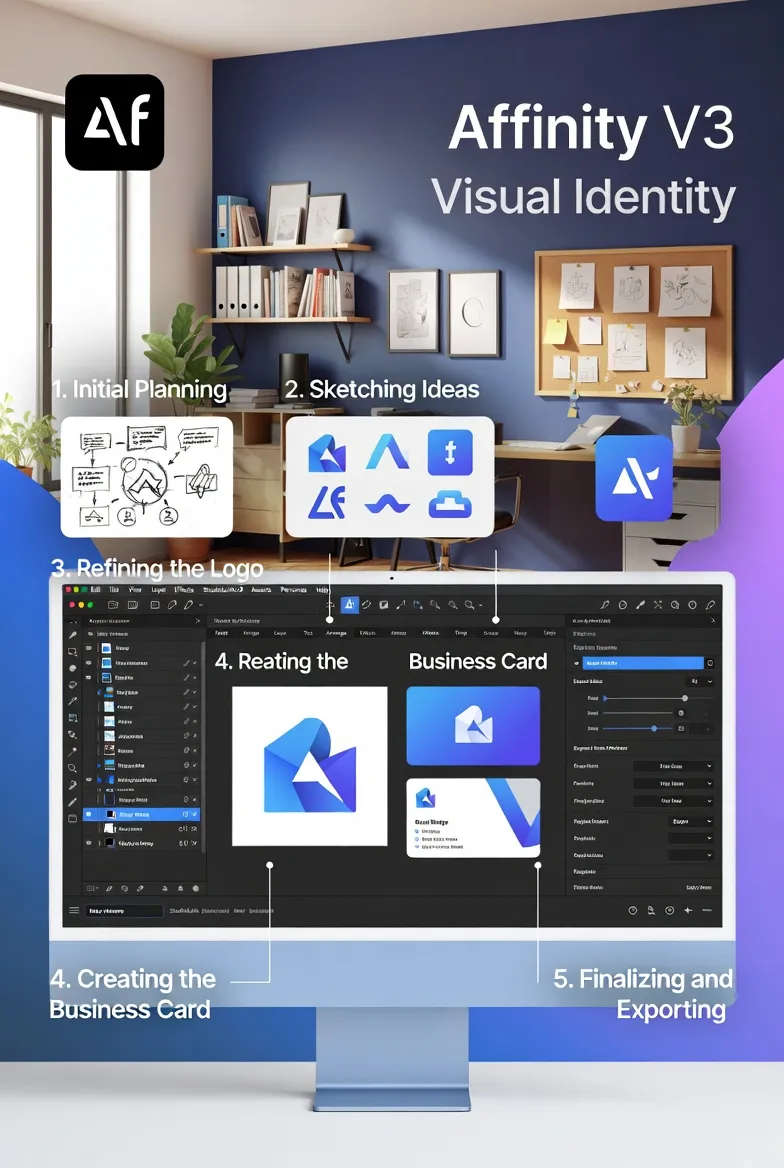Click the crossed-arrows icon in top-right toolbar

click(x=657, y=605)
